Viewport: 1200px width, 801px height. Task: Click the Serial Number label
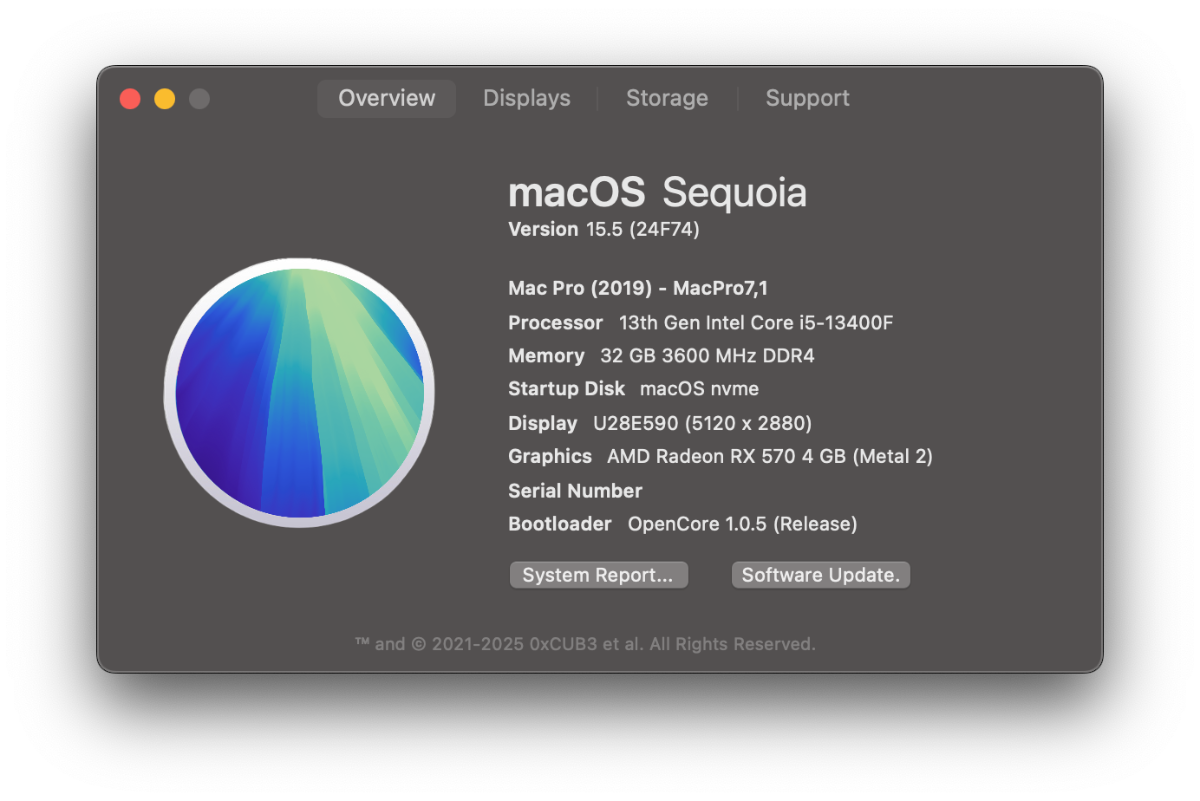[575, 491]
